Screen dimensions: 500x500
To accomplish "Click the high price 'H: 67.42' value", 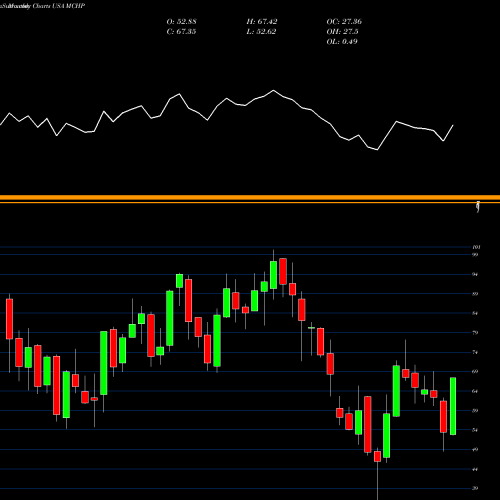I will click(x=262, y=21).
